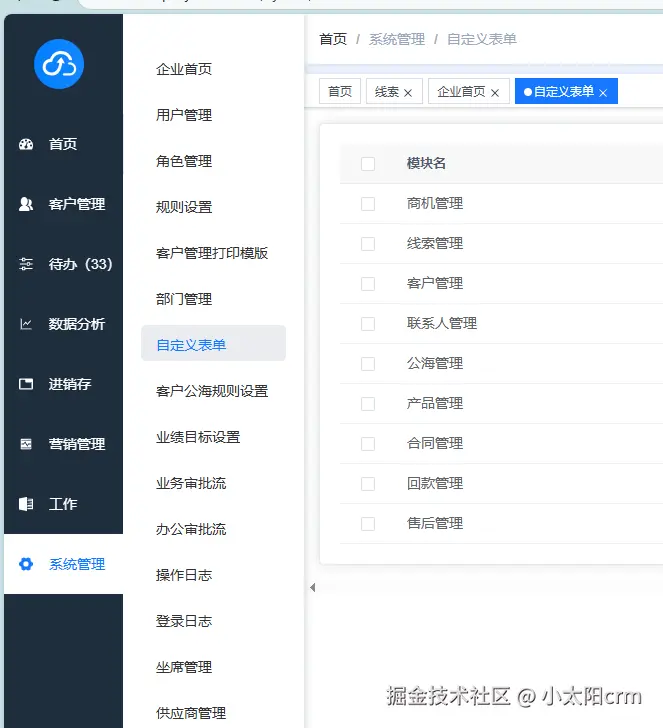Check the 售后管理 row checkbox
The height and width of the screenshot is (728, 663).
368,524
